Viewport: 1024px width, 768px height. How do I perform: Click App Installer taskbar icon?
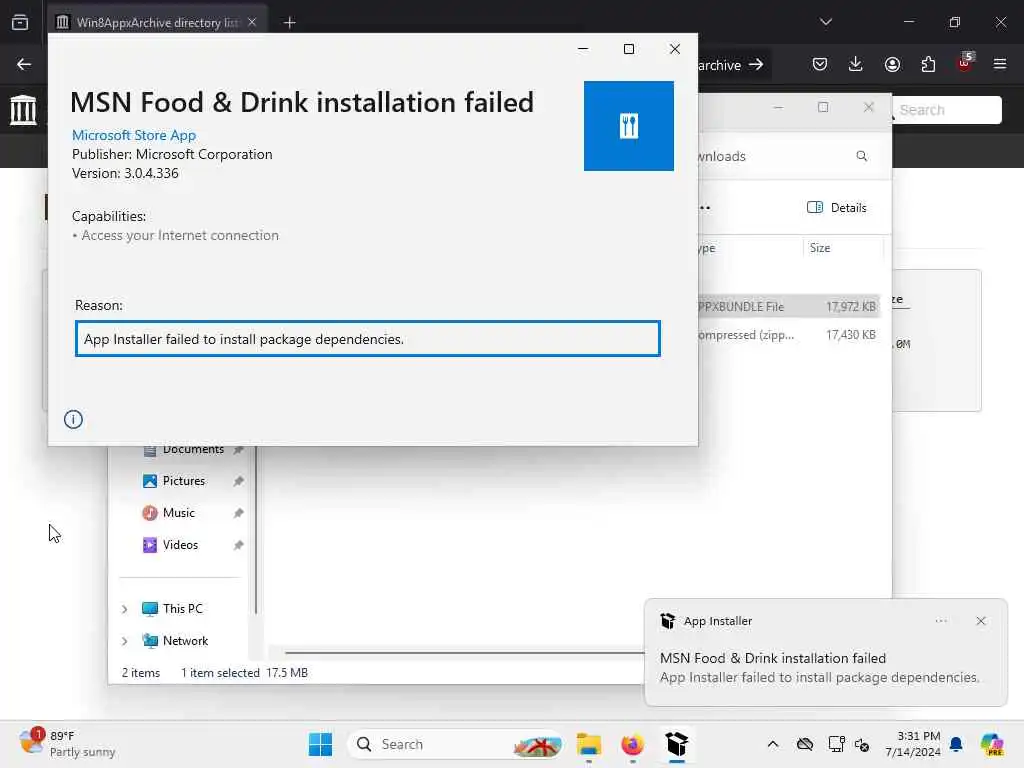[677, 744]
